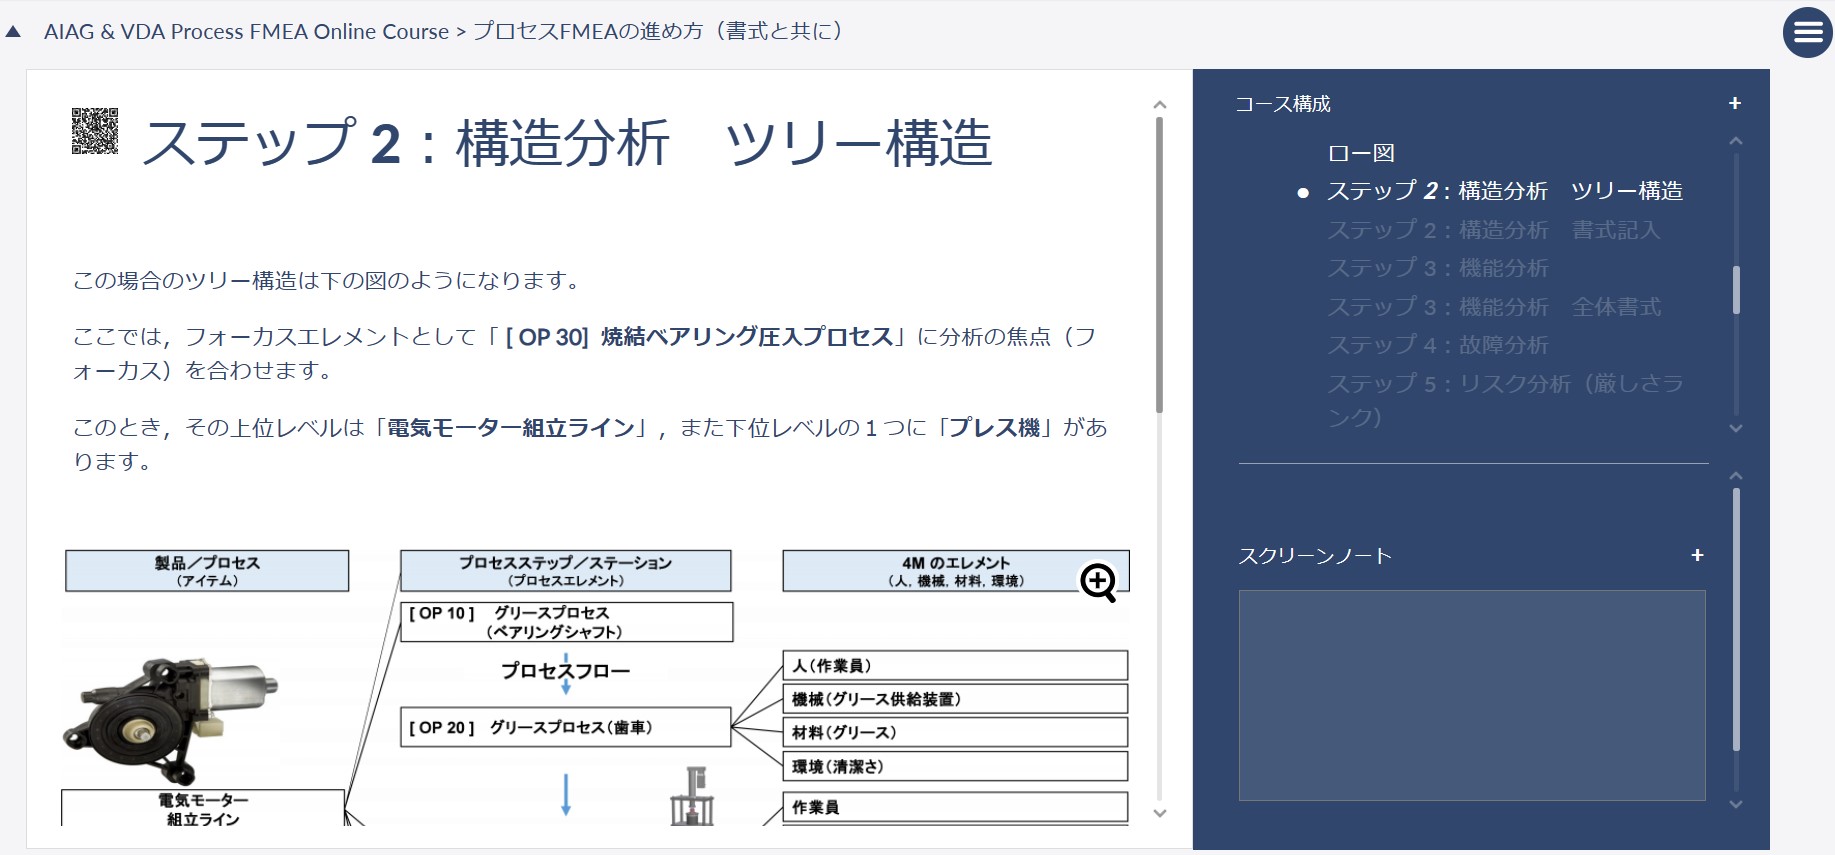Image resolution: width=1835 pixels, height=855 pixels.
Task: Click the 製品／プロセス header box in diagram
Action: coord(207,571)
